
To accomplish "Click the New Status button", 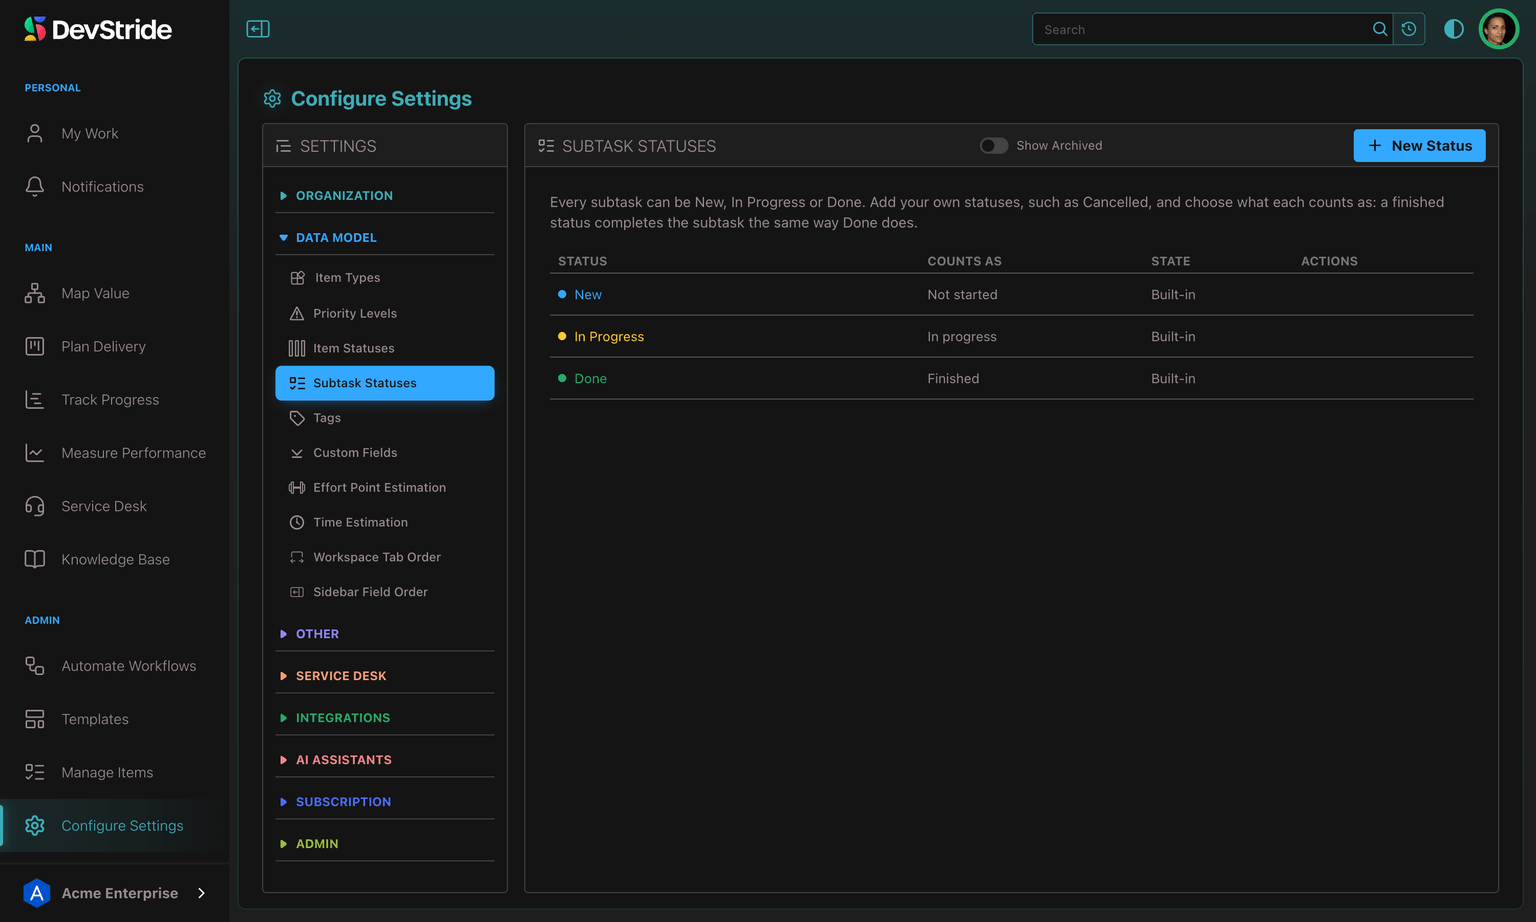I will (1419, 146).
